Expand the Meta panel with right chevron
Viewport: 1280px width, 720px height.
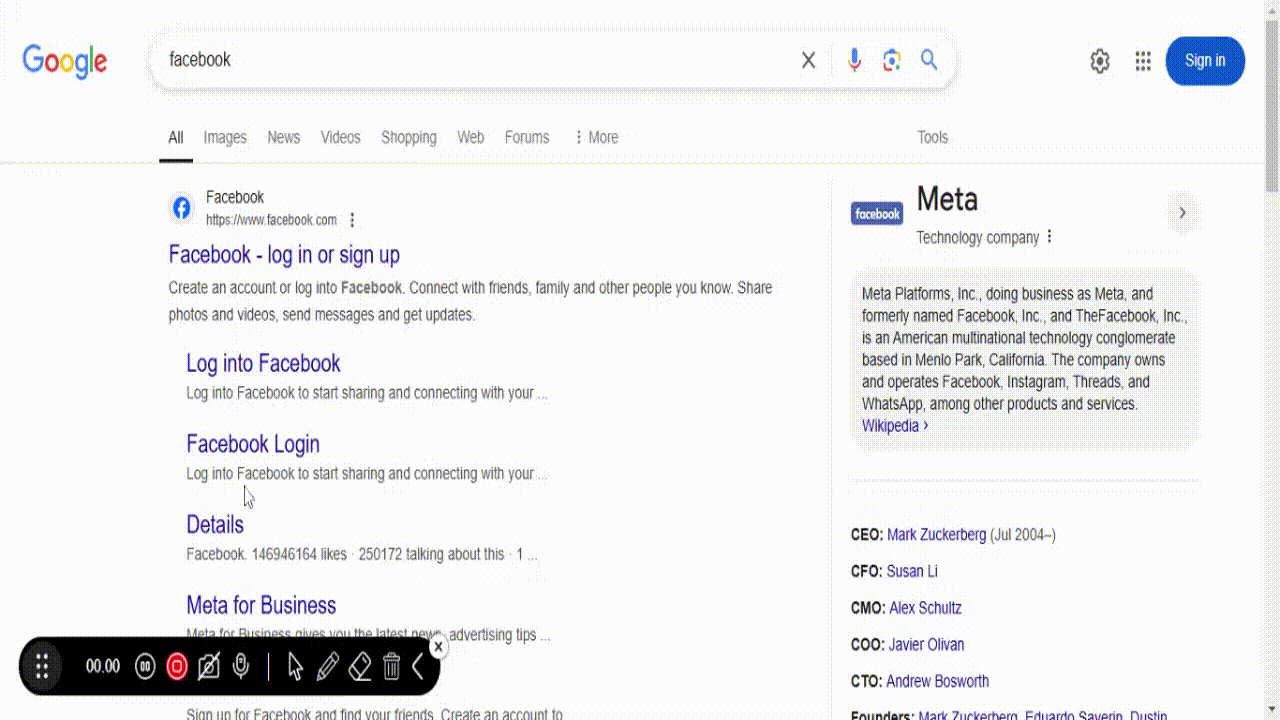pos(1182,213)
